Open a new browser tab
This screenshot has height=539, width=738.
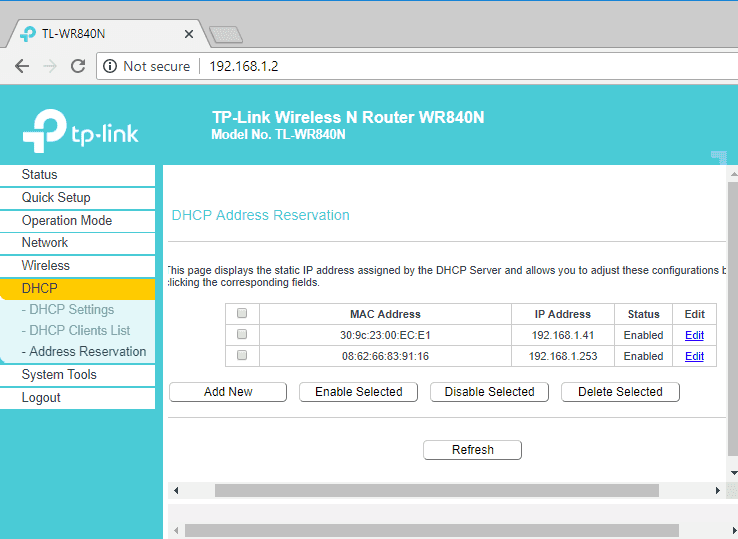point(226,34)
